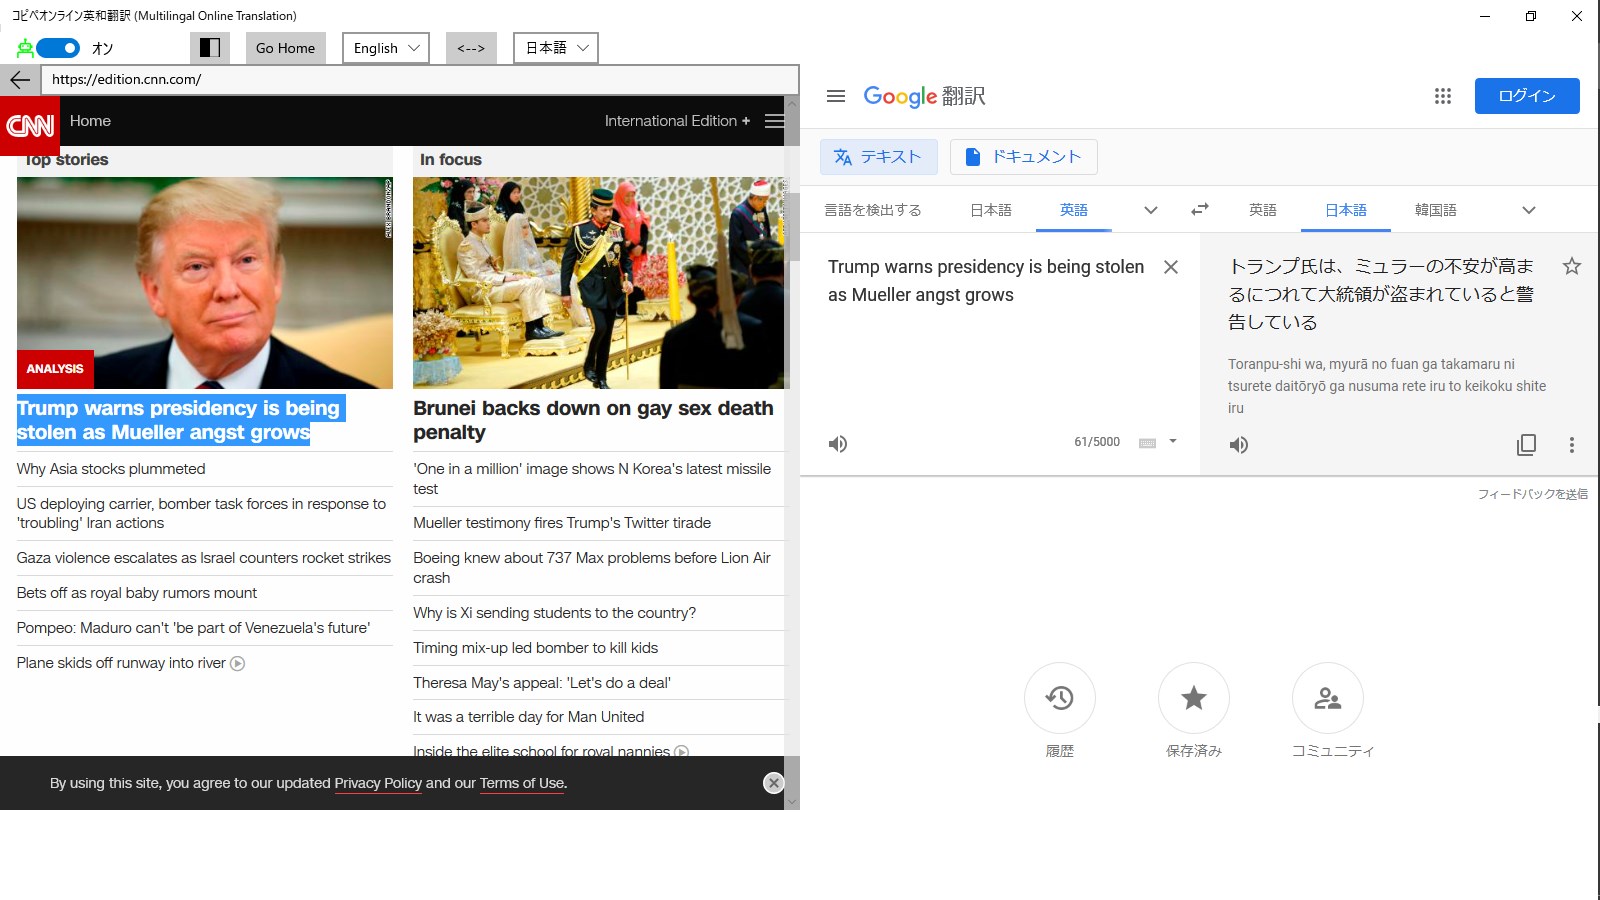Toggle the split-pane layout icon

coord(210,48)
